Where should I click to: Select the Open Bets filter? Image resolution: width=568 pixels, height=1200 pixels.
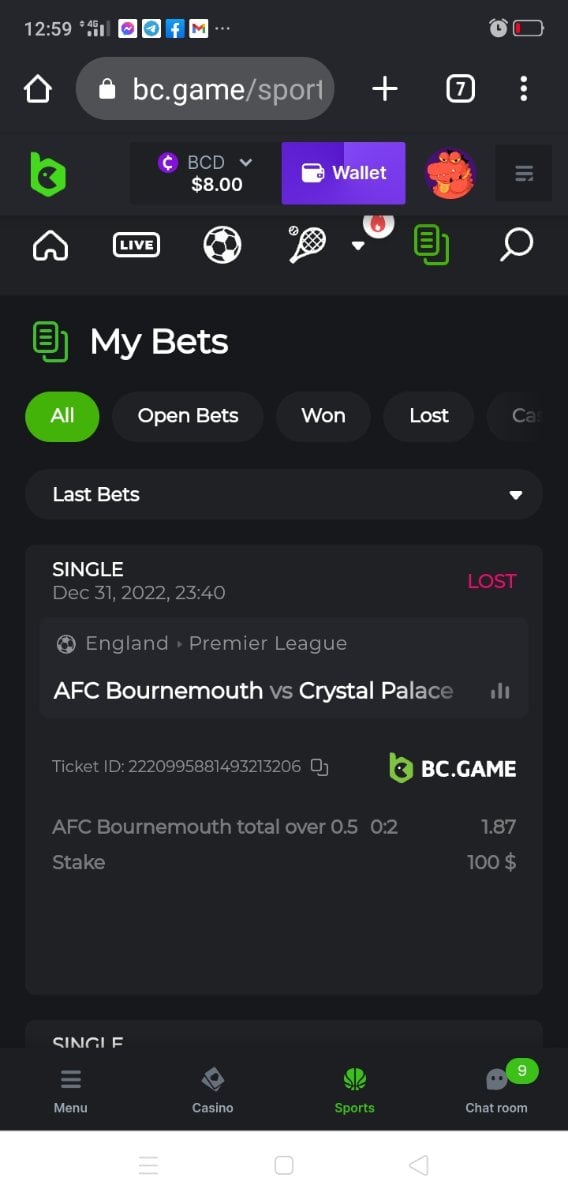[x=188, y=416]
